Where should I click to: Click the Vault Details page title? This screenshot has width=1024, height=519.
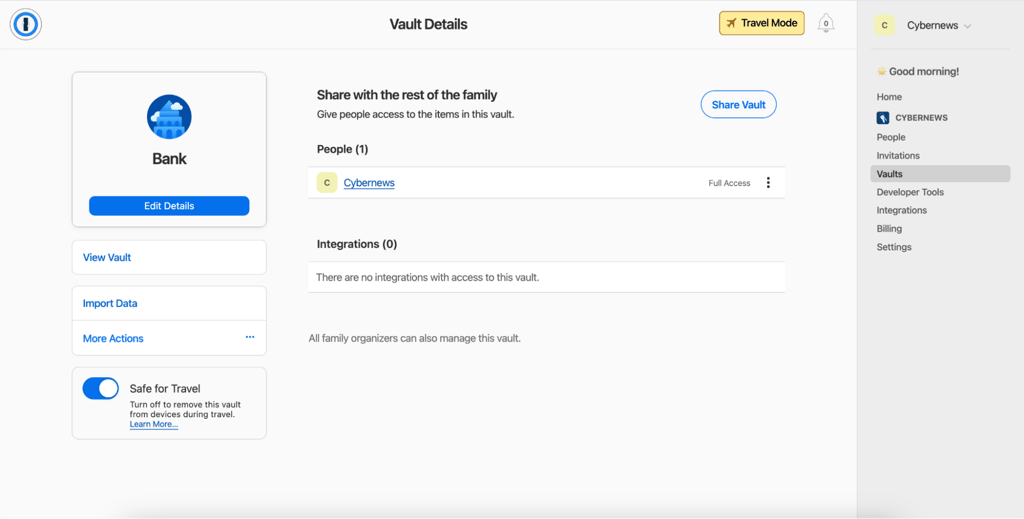point(428,25)
